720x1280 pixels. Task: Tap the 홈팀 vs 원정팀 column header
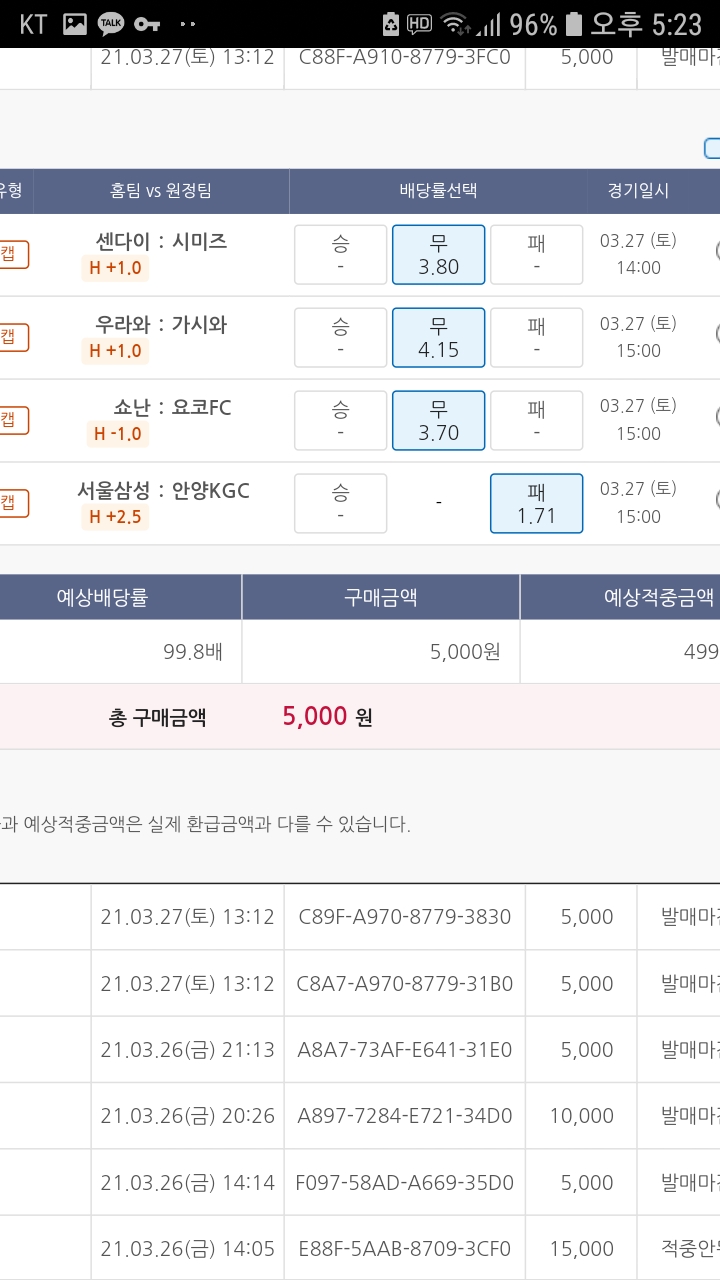(161, 191)
